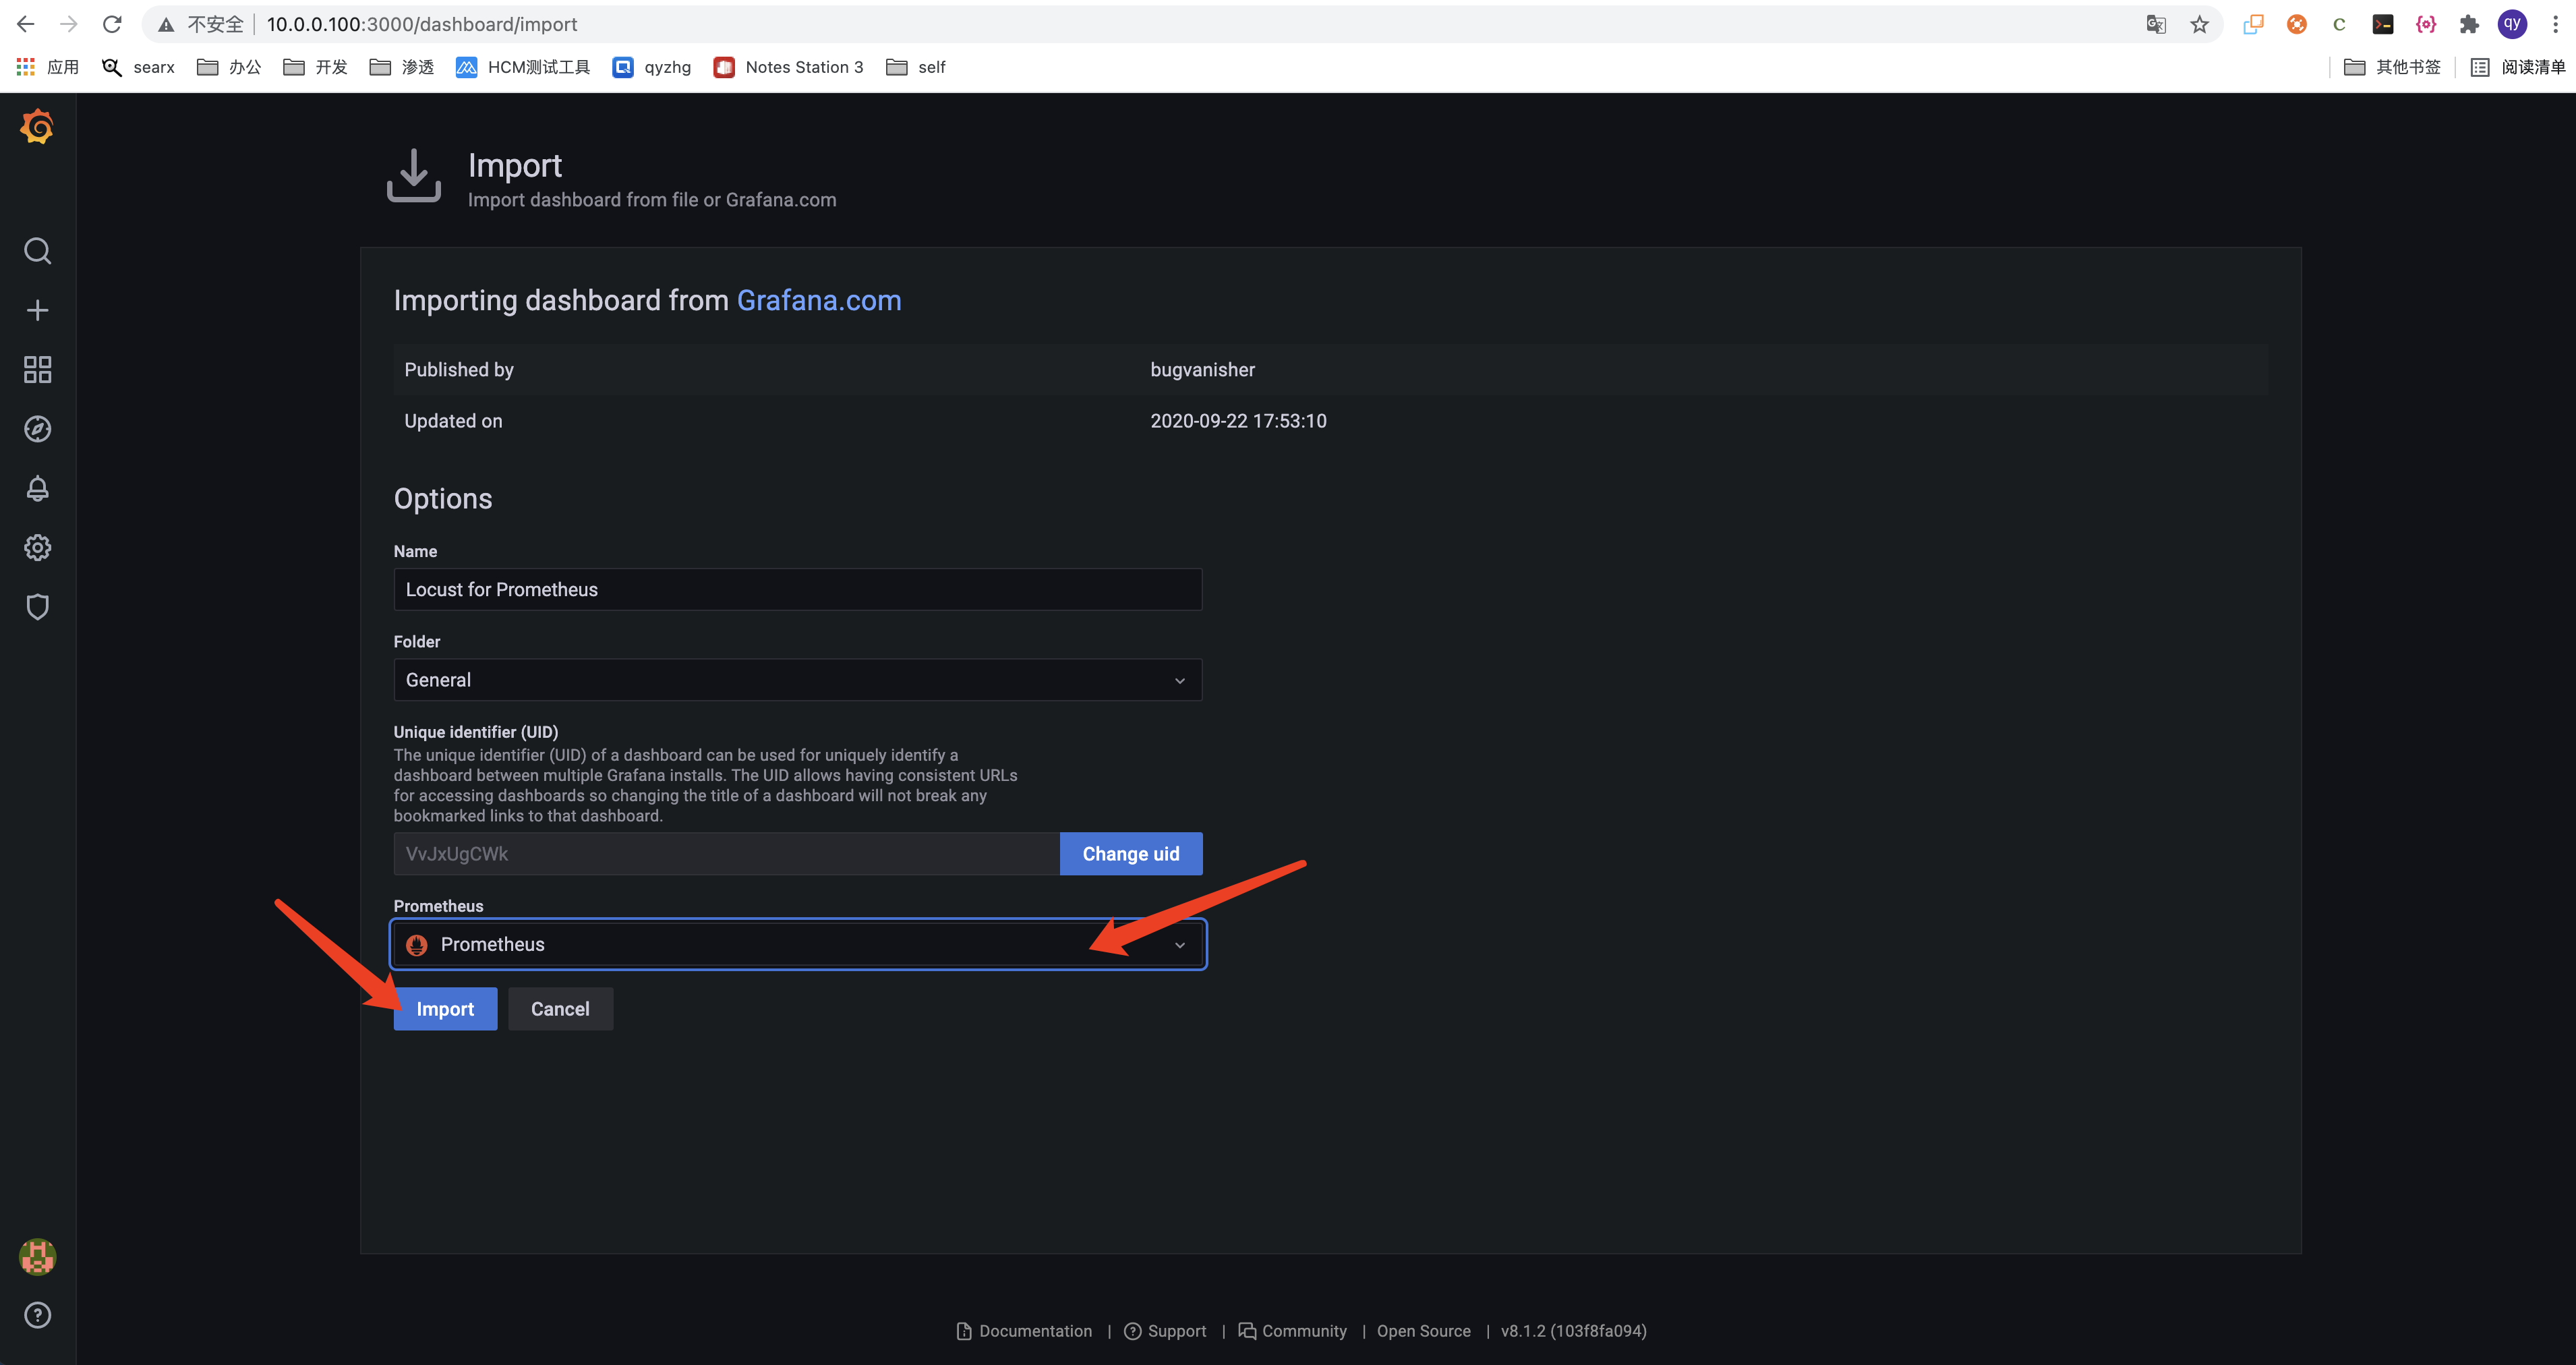The height and width of the screenshot is (1365, 2576).
Task: Click the Import button to confirm
Action: [x=444, y=1007]
